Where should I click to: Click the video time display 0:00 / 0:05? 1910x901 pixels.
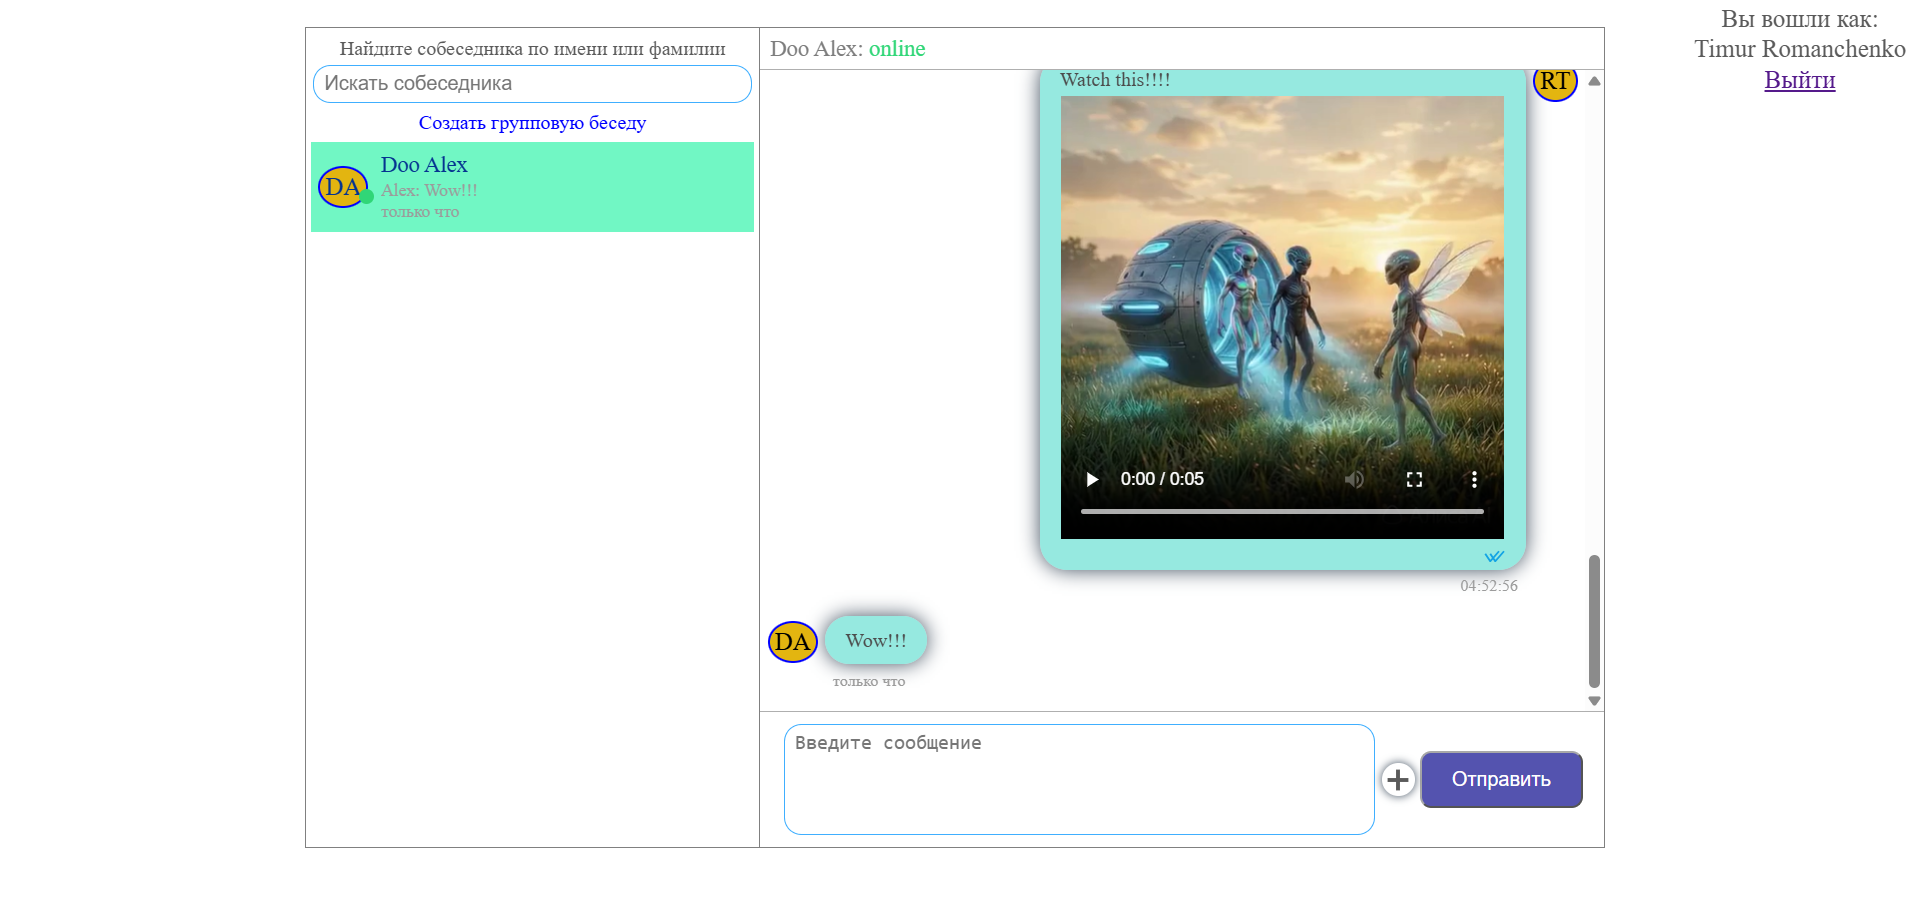[x=1162, y=479]
